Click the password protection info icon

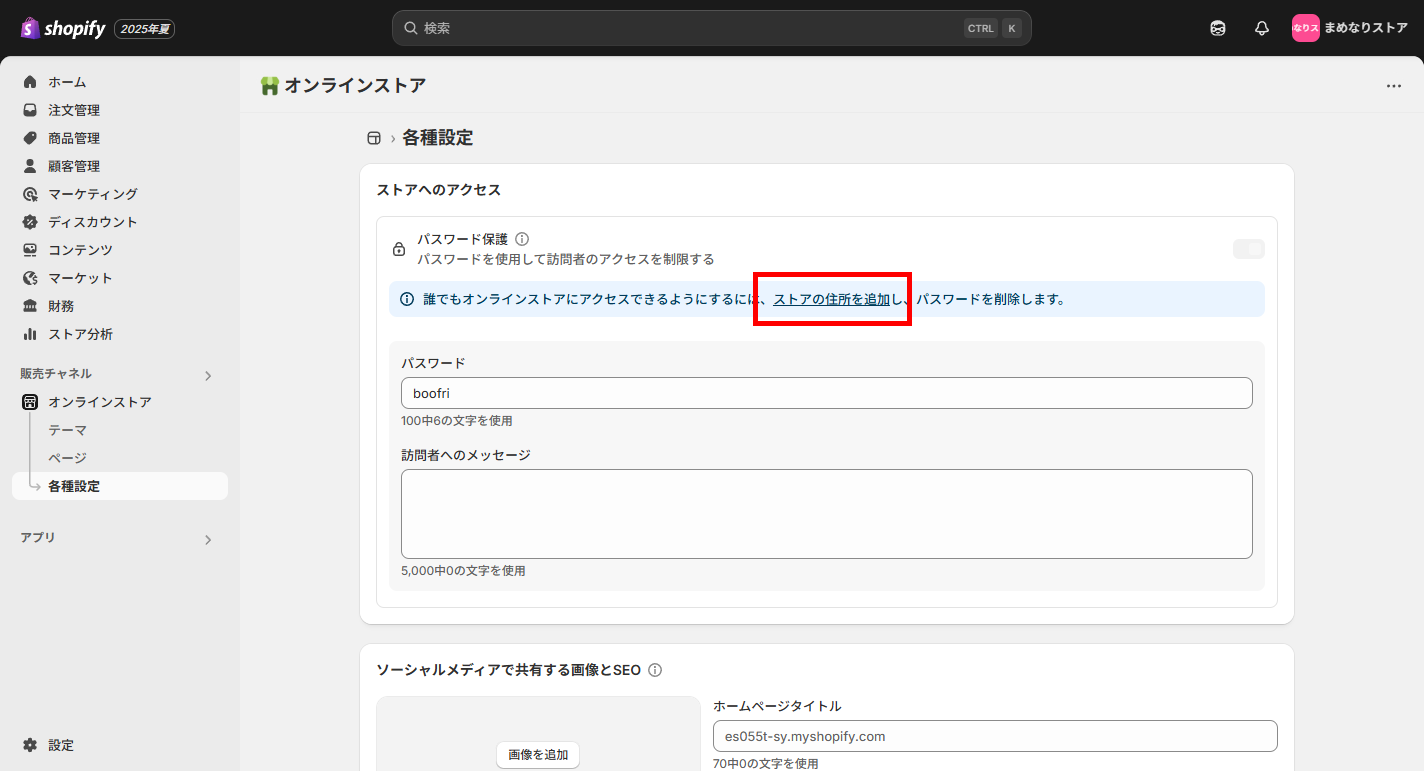522,239
